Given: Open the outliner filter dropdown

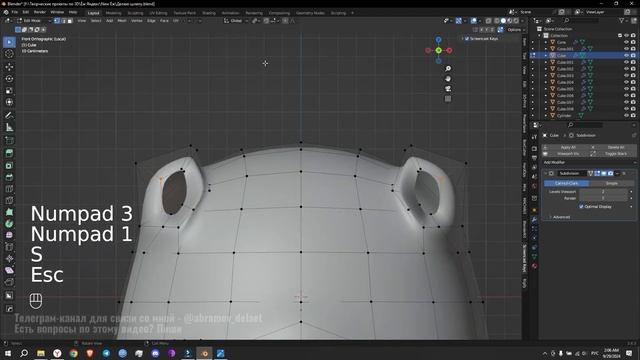Looking at the screenshot, I should (x=623, y=20).
